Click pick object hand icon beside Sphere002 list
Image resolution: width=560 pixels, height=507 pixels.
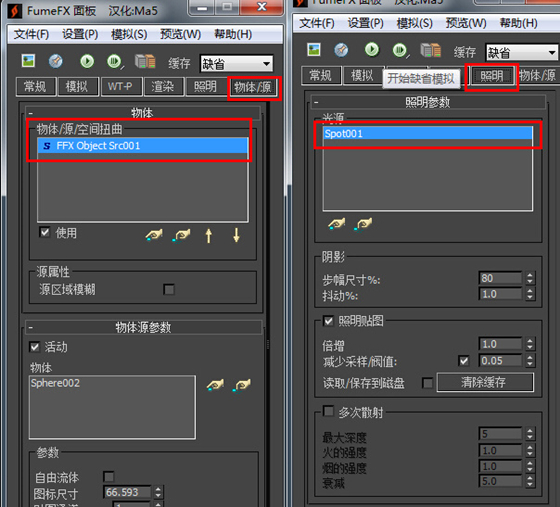pos(215,385)
